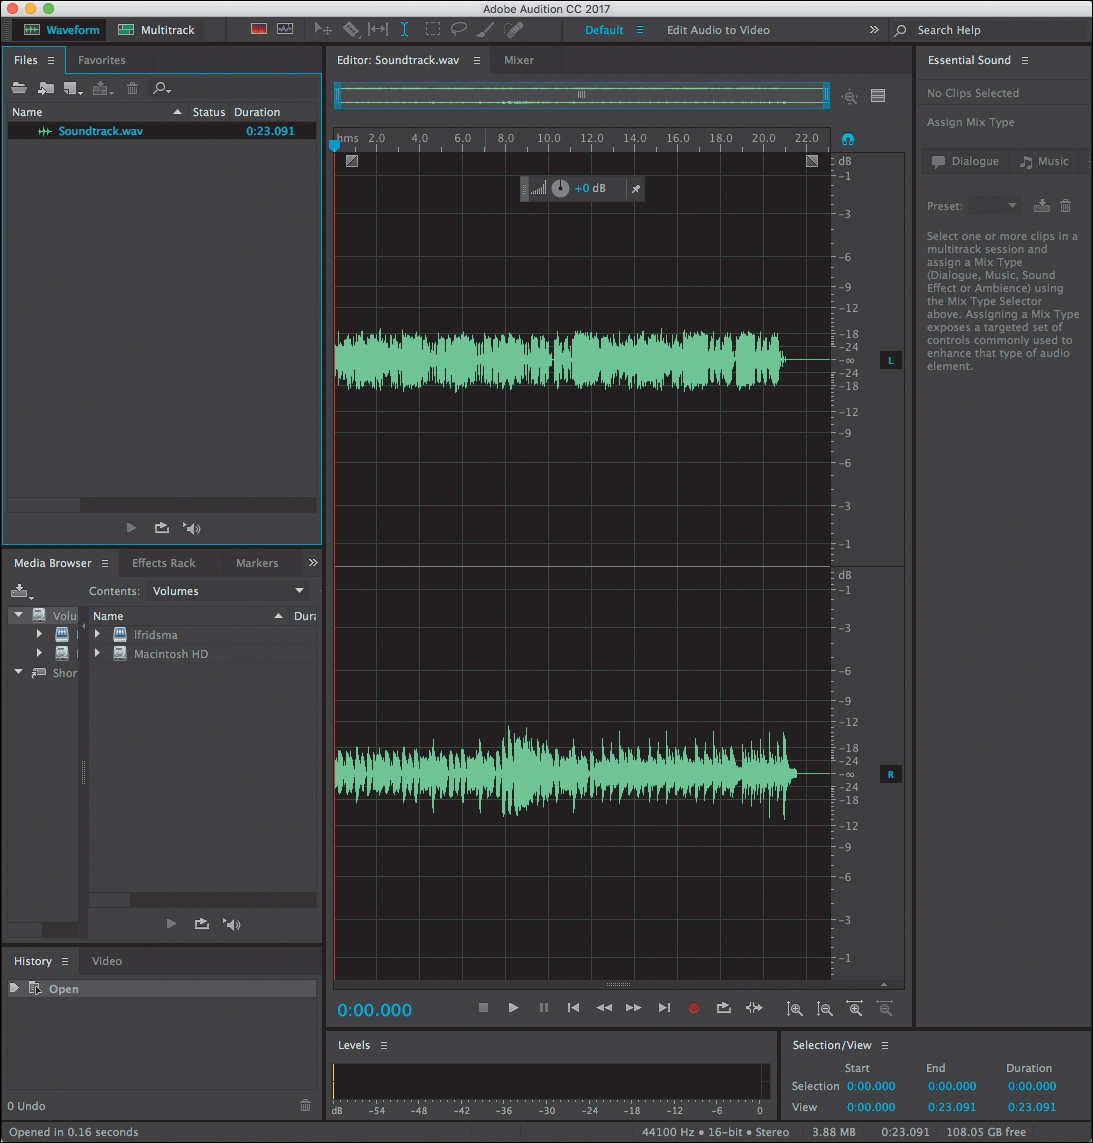This screenshot has width=1093, height=1143.
Task: Click the Dialogue mix type button
Action: tap(965, 162)
